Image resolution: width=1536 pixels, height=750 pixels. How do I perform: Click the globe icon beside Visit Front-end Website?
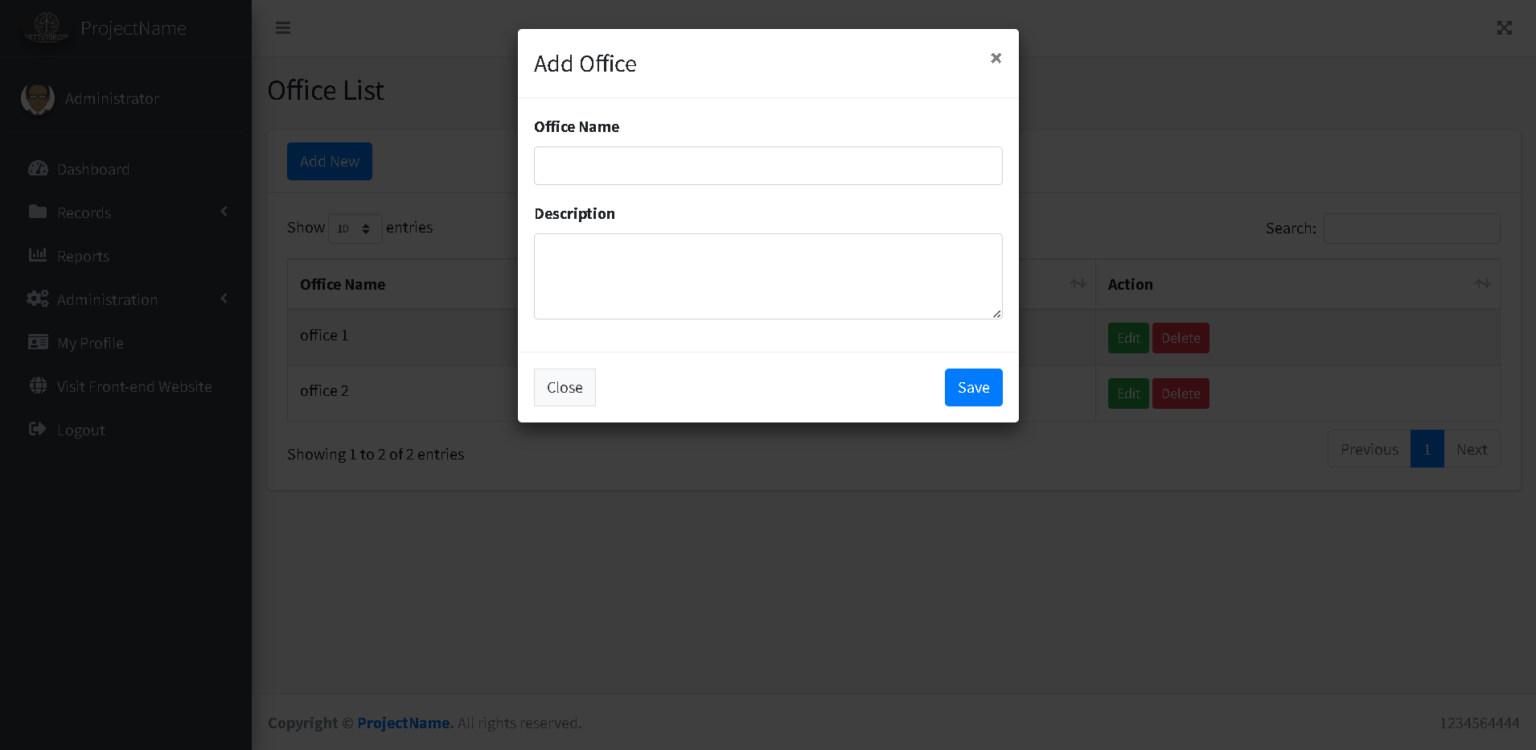pos(37,386)
